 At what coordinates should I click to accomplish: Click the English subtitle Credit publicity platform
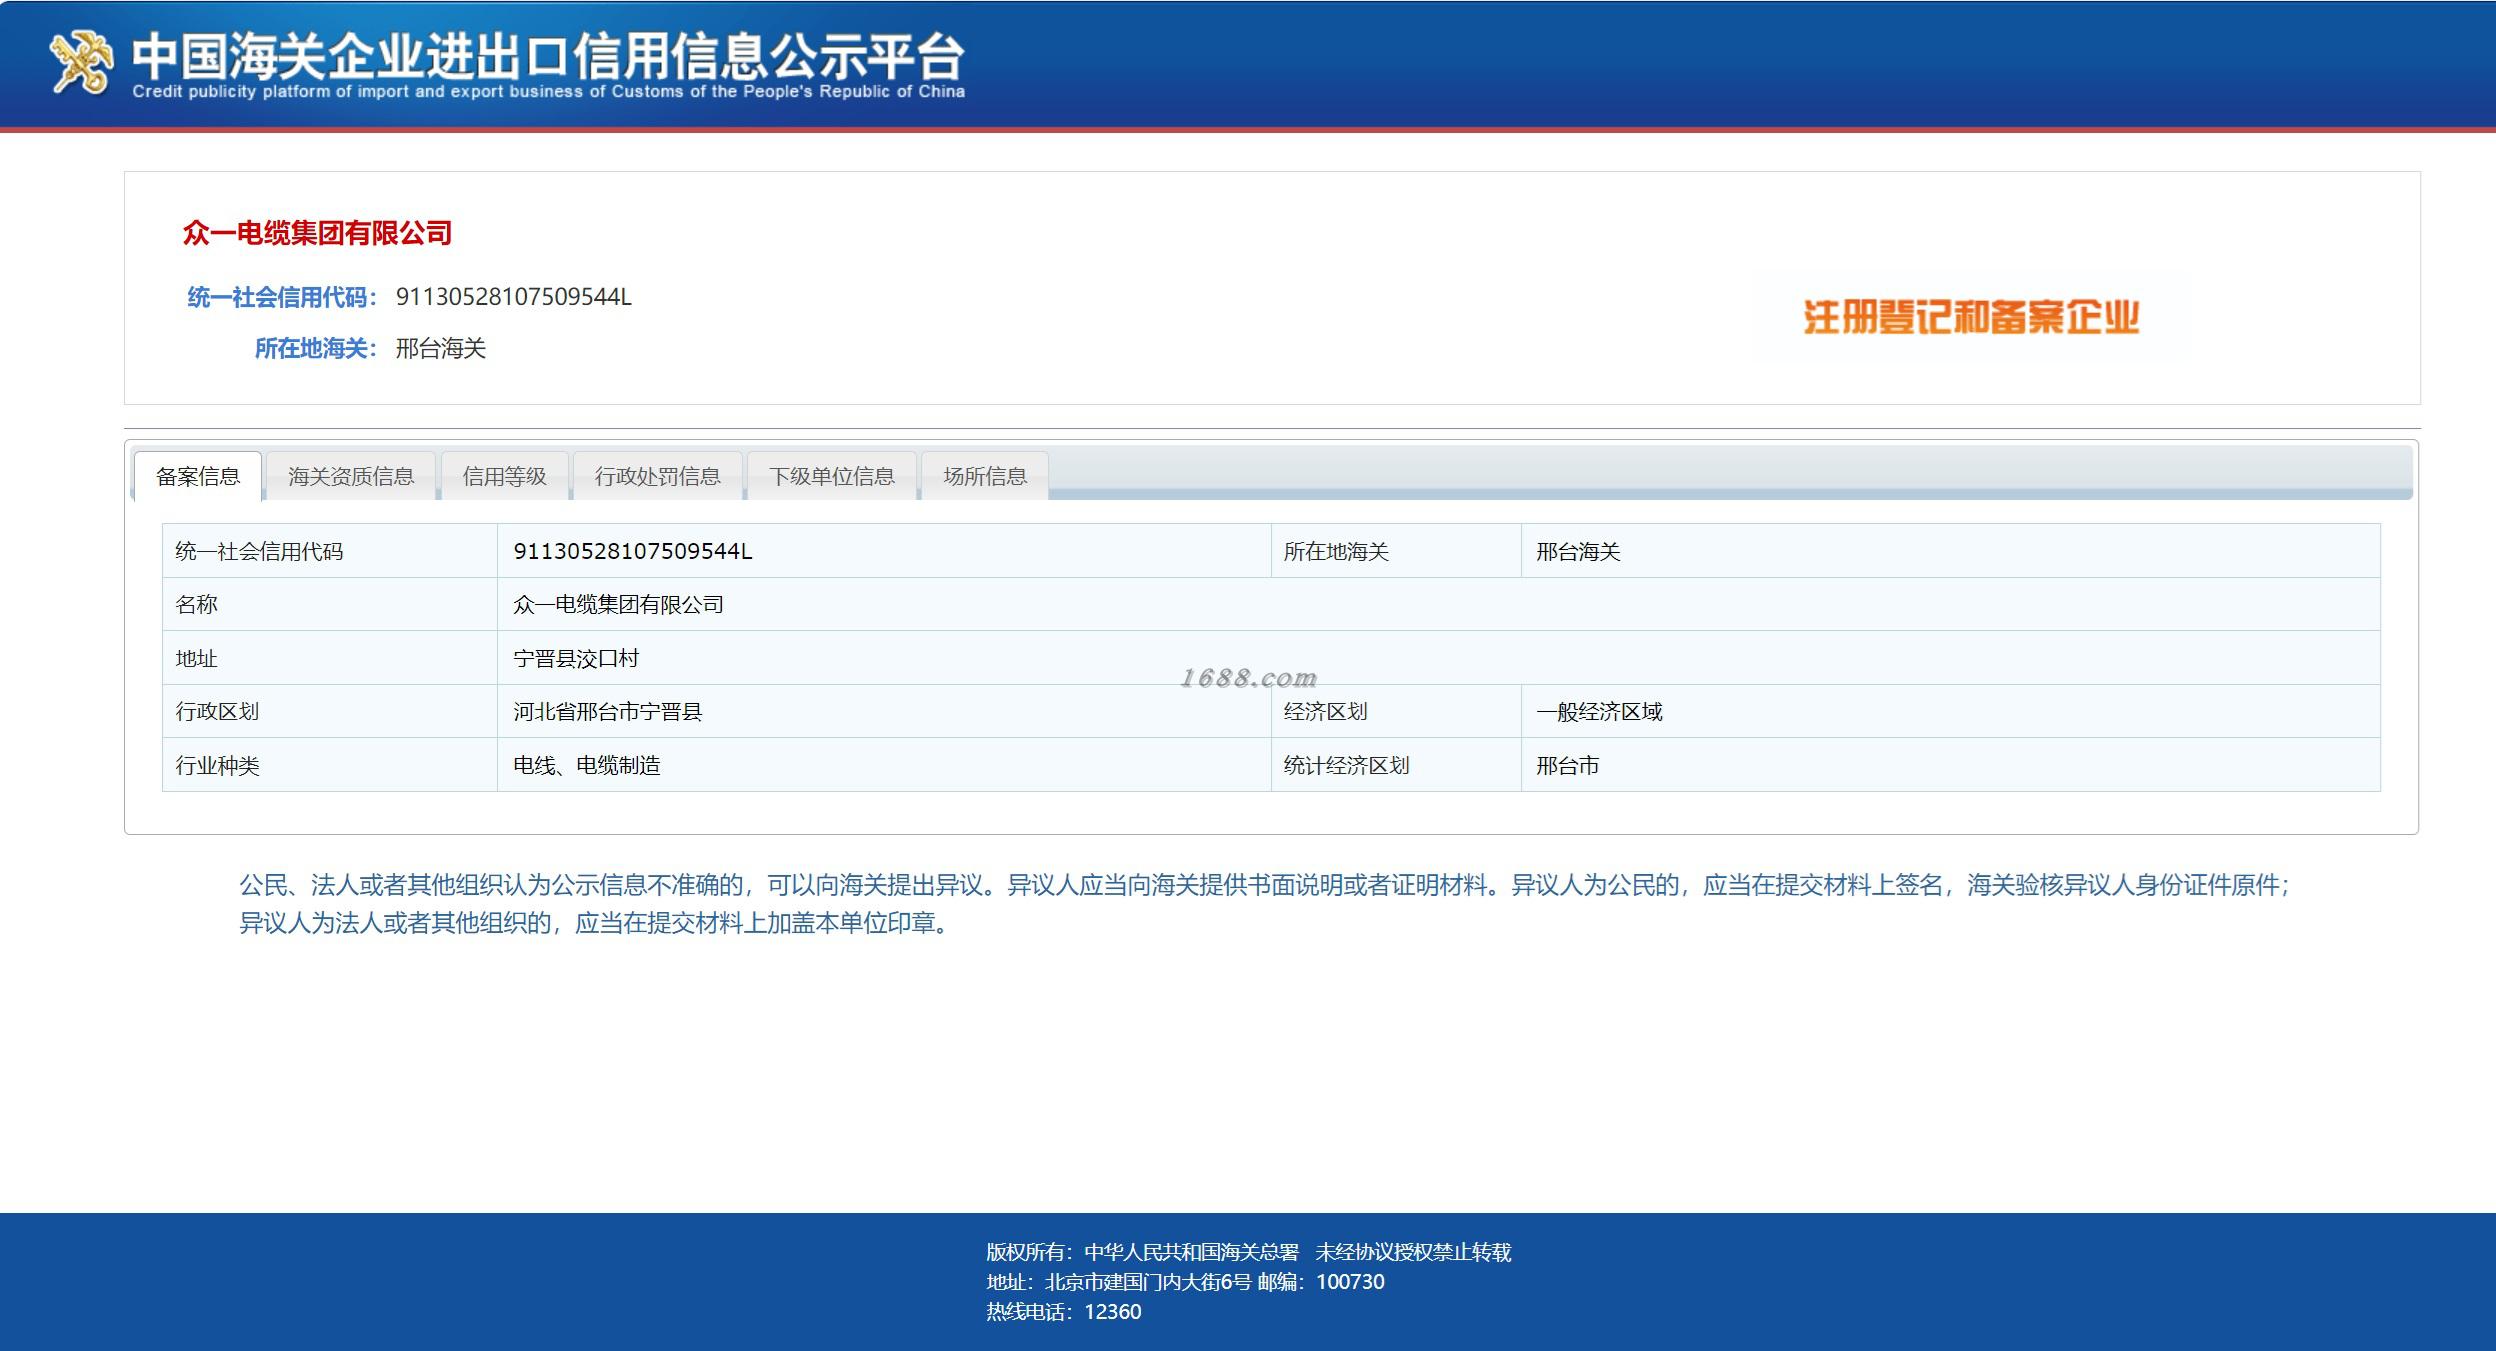point(548,91)
